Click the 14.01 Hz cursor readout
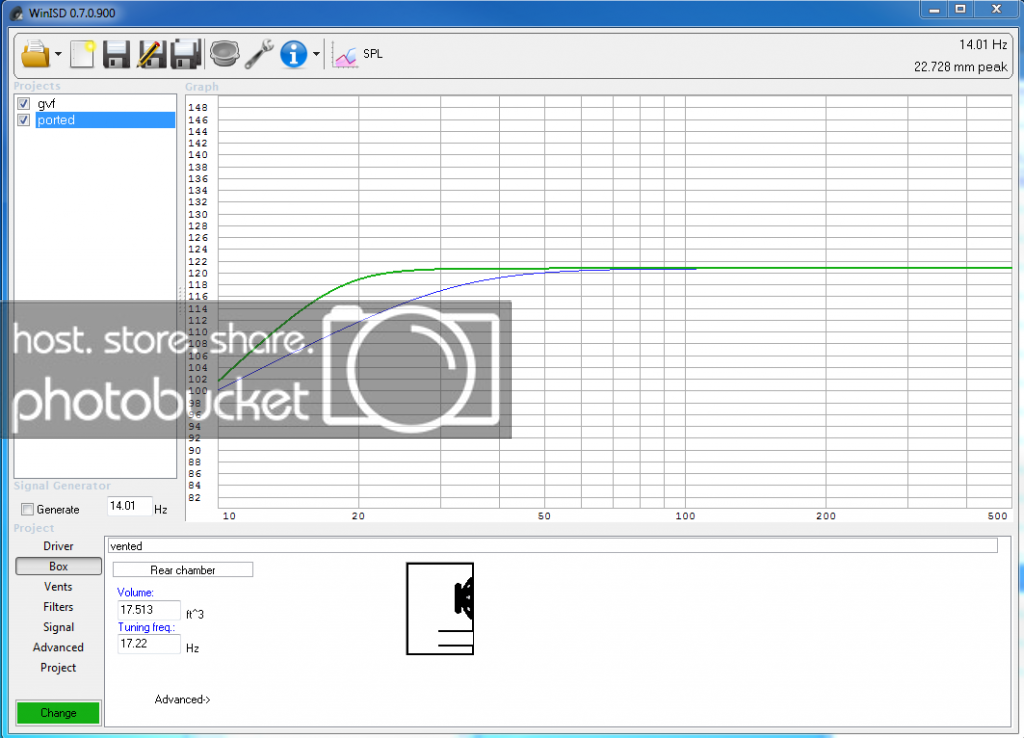1024x738 pixels. [983, 44]
